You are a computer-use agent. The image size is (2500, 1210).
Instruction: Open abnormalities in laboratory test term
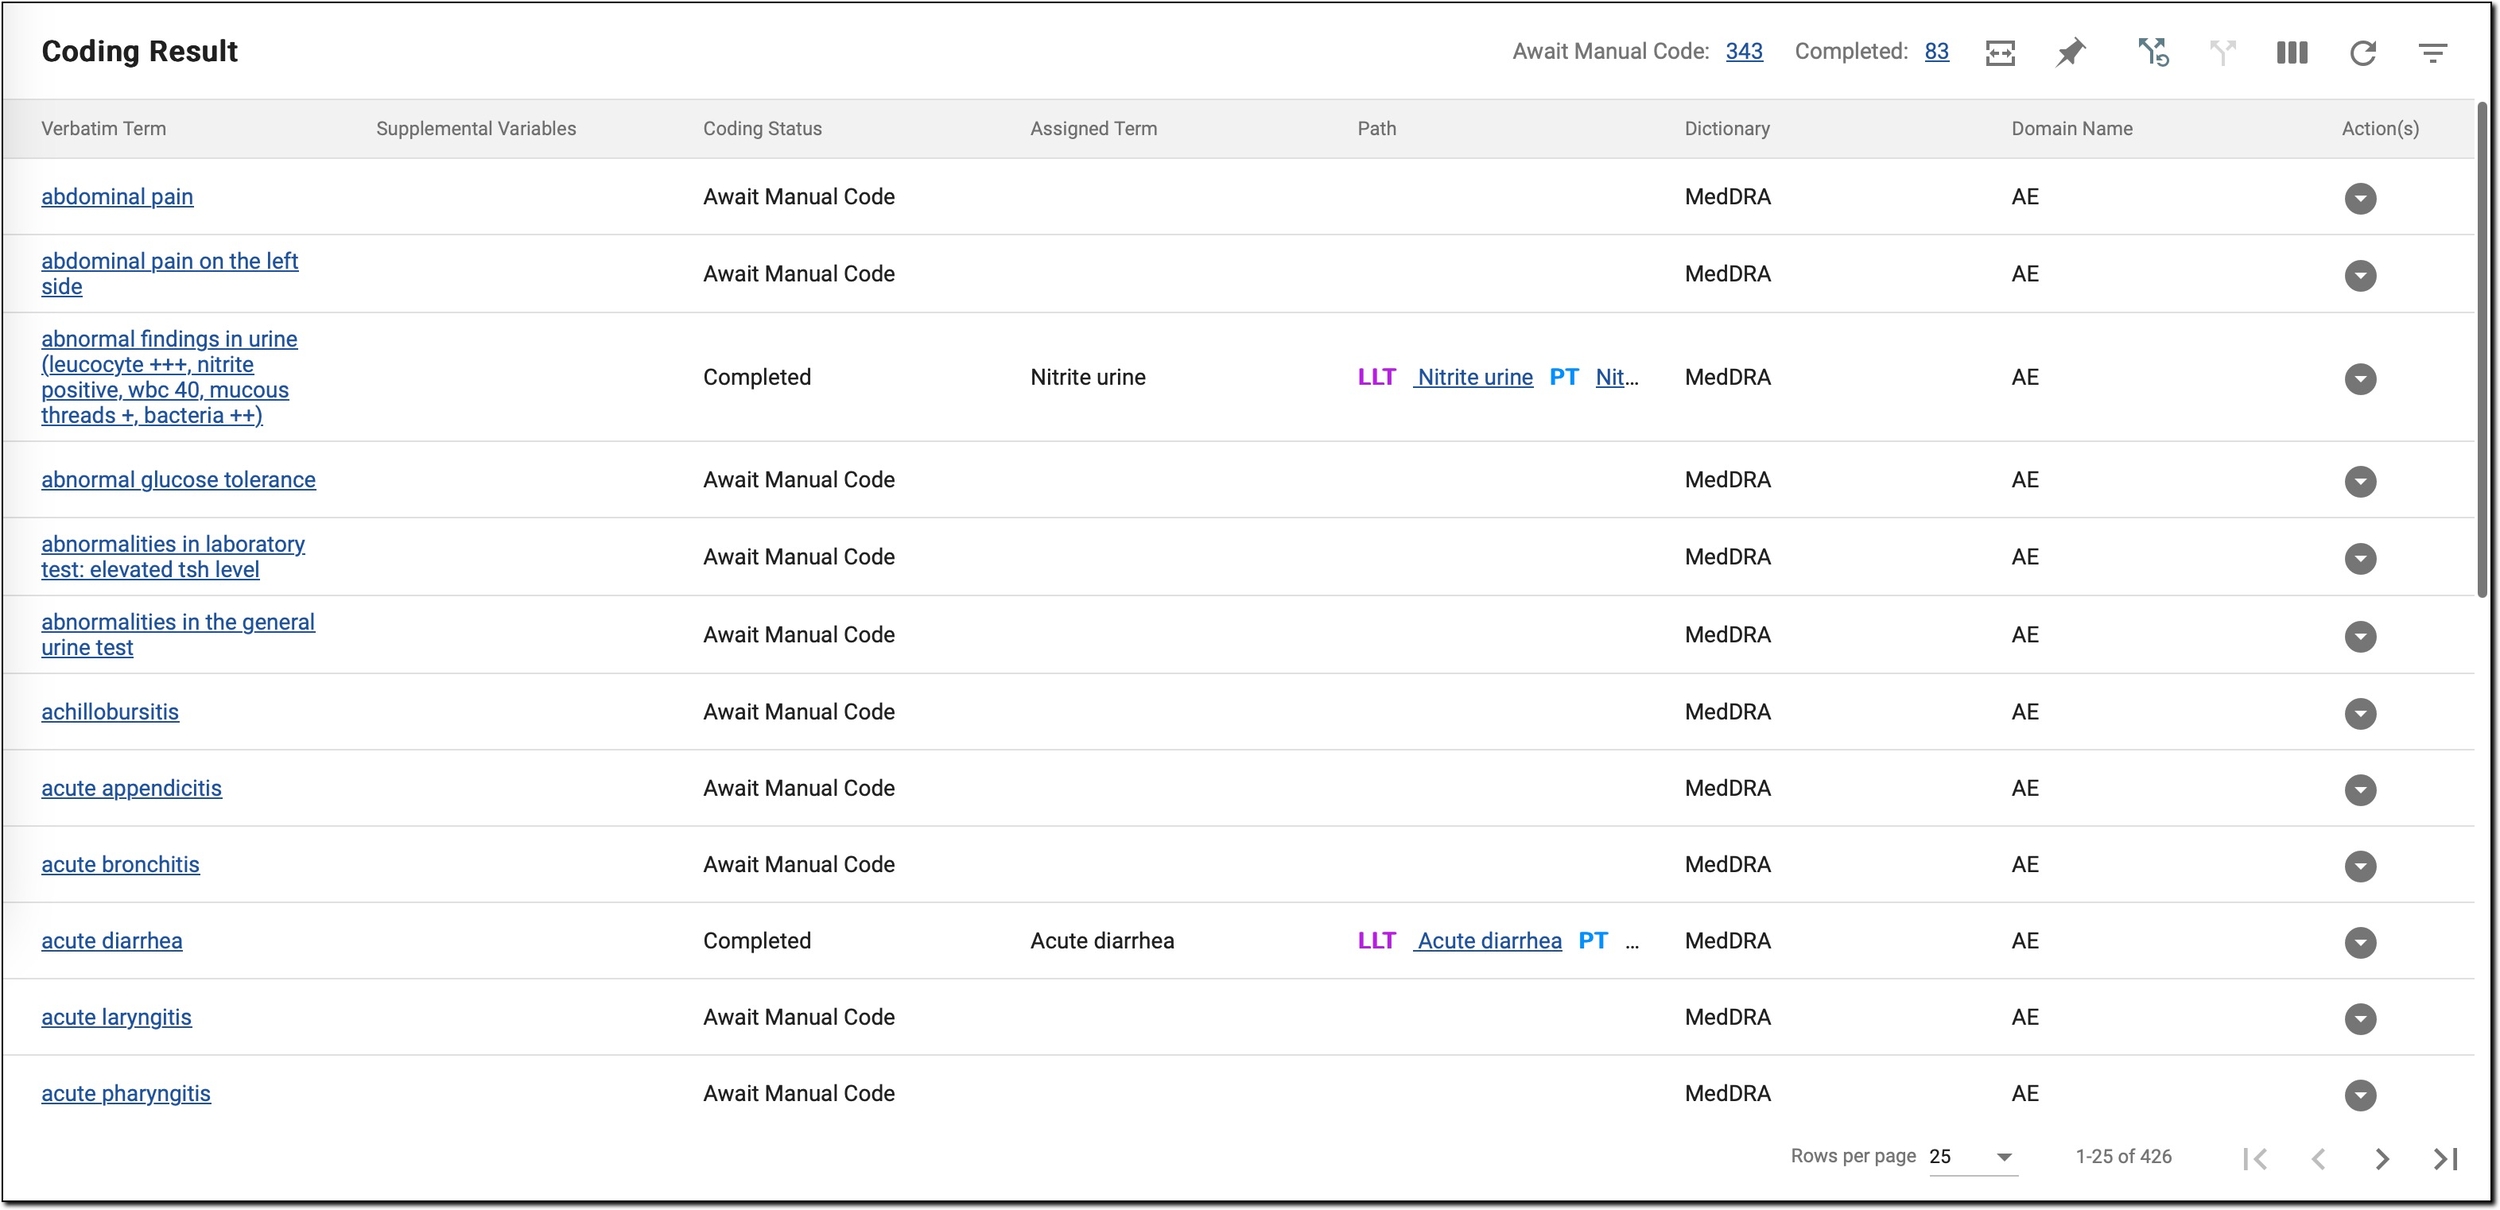pyautogui.click(x=173, y=557)
